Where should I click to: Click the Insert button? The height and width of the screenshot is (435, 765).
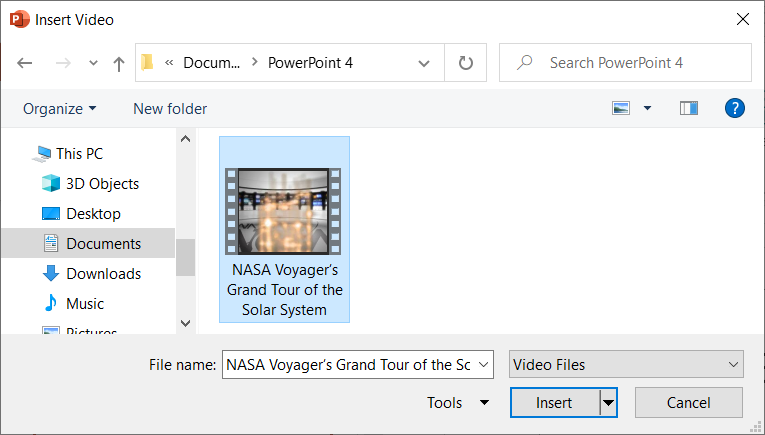point(554,403)
